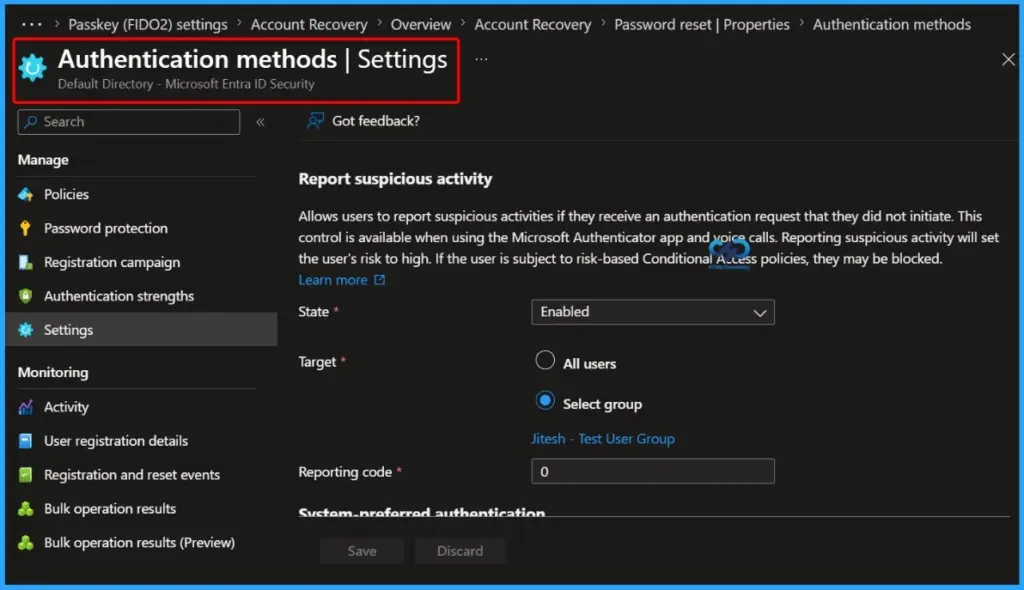Go to Passkey (FIDO2) settings breadcrumb
The height and width of the screenshot is (590, 1024).
[x=148, y=24]
